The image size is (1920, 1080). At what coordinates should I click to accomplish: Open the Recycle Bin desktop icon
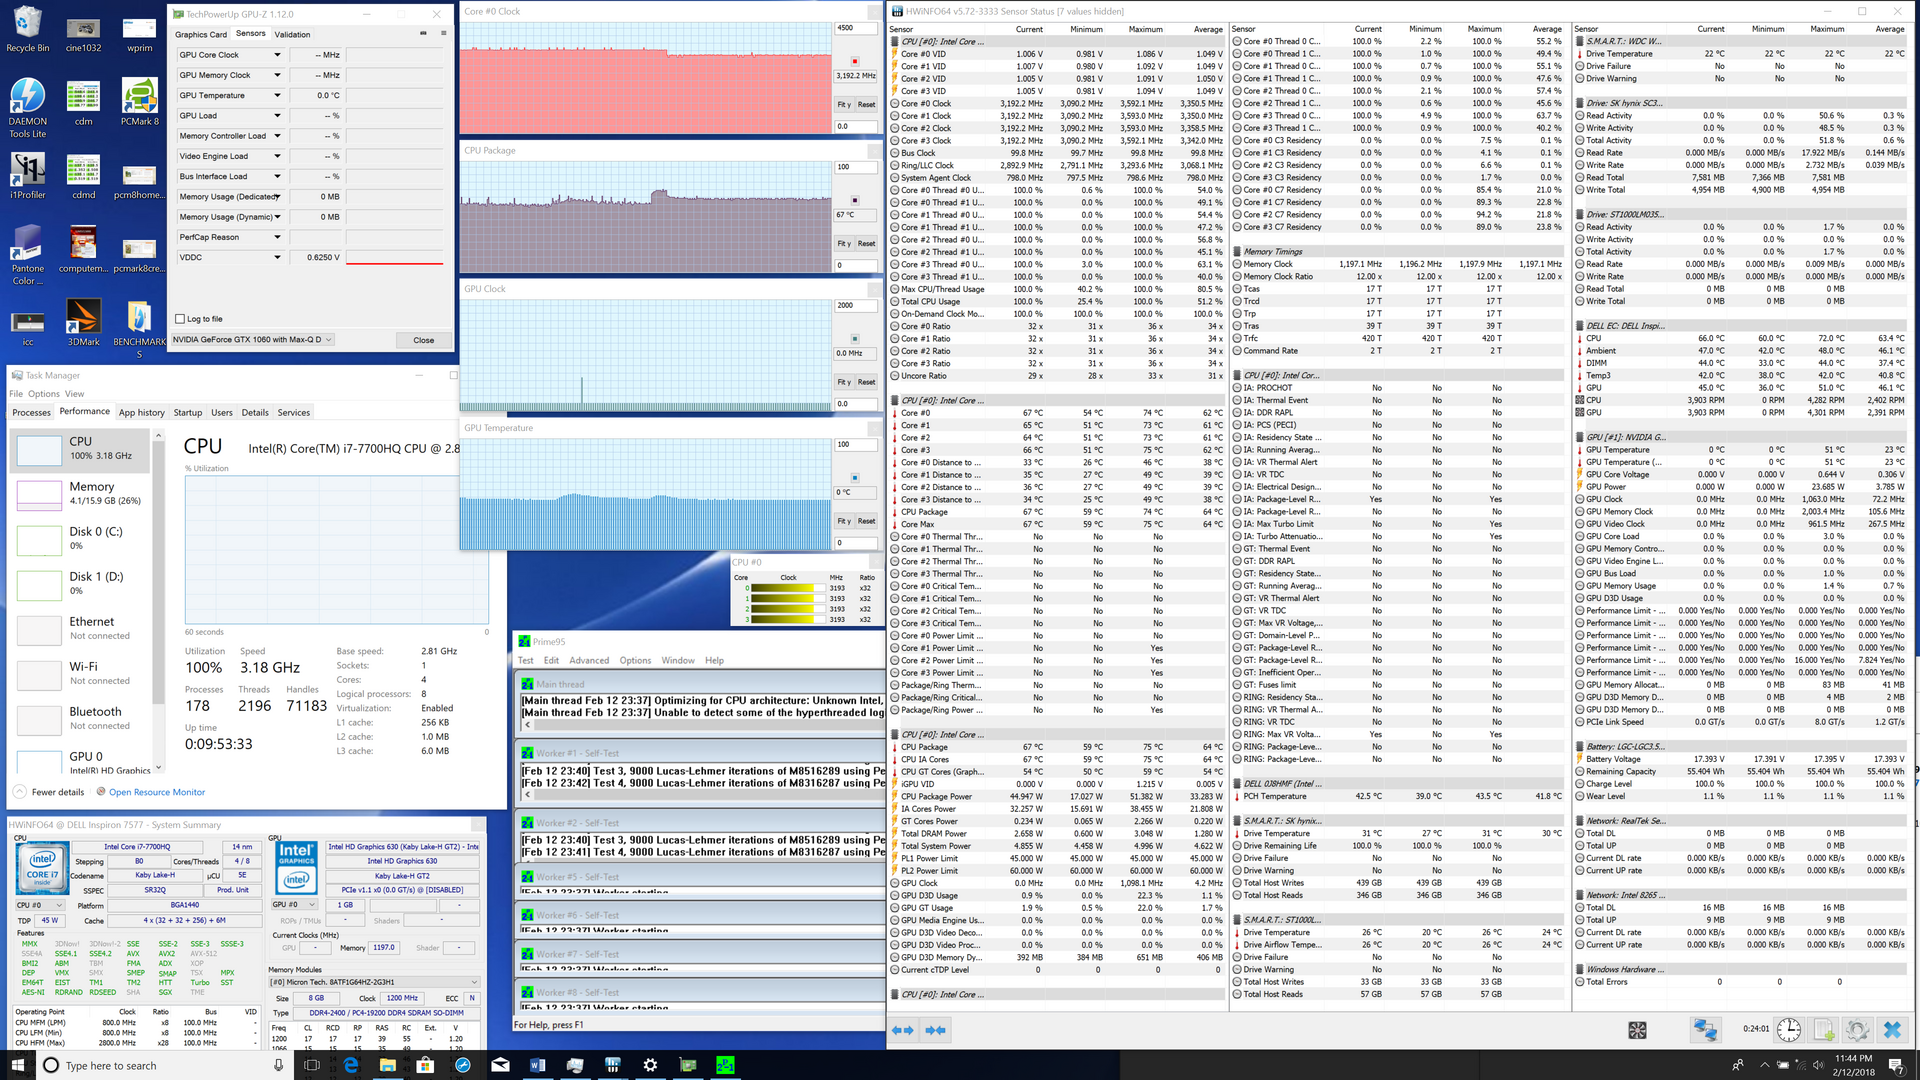click(27, 29)
